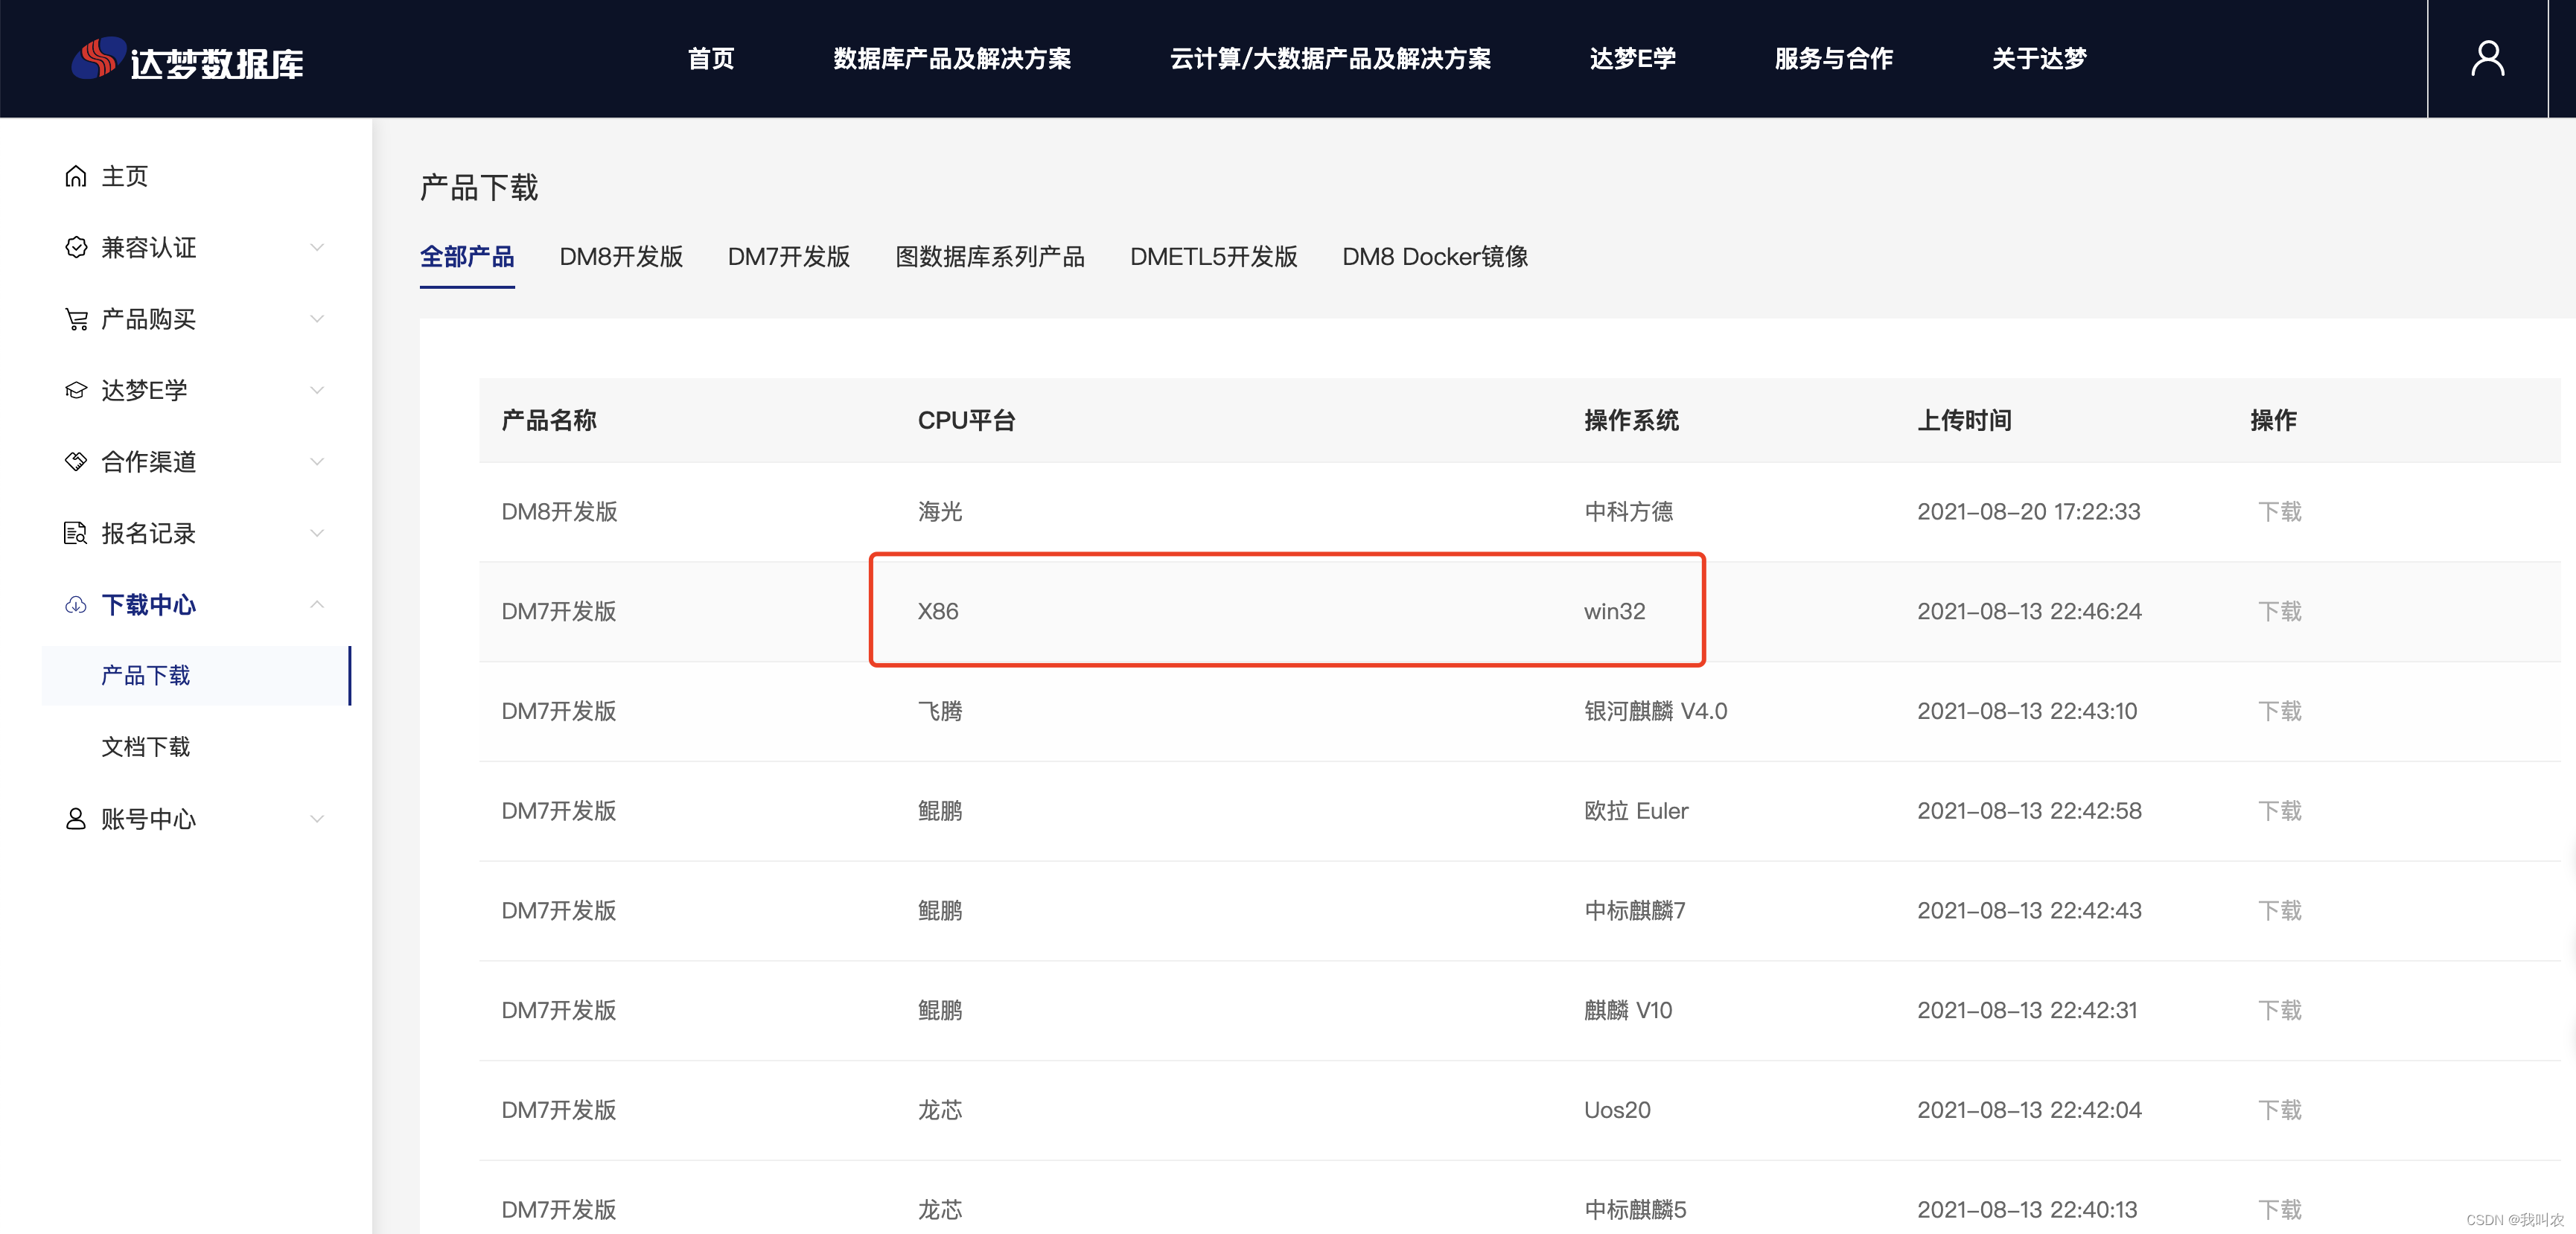Open 达梦E学 in the top navigation
This screenshot has width=2576, height=1234.
pos(1633,59)
